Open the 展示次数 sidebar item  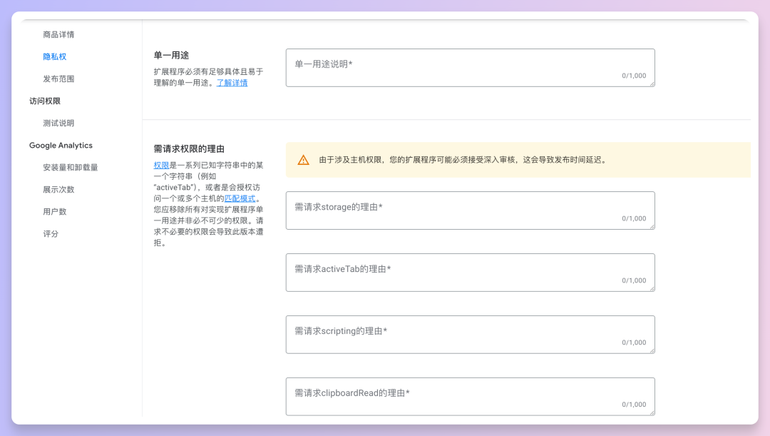(x=58, y=190)
